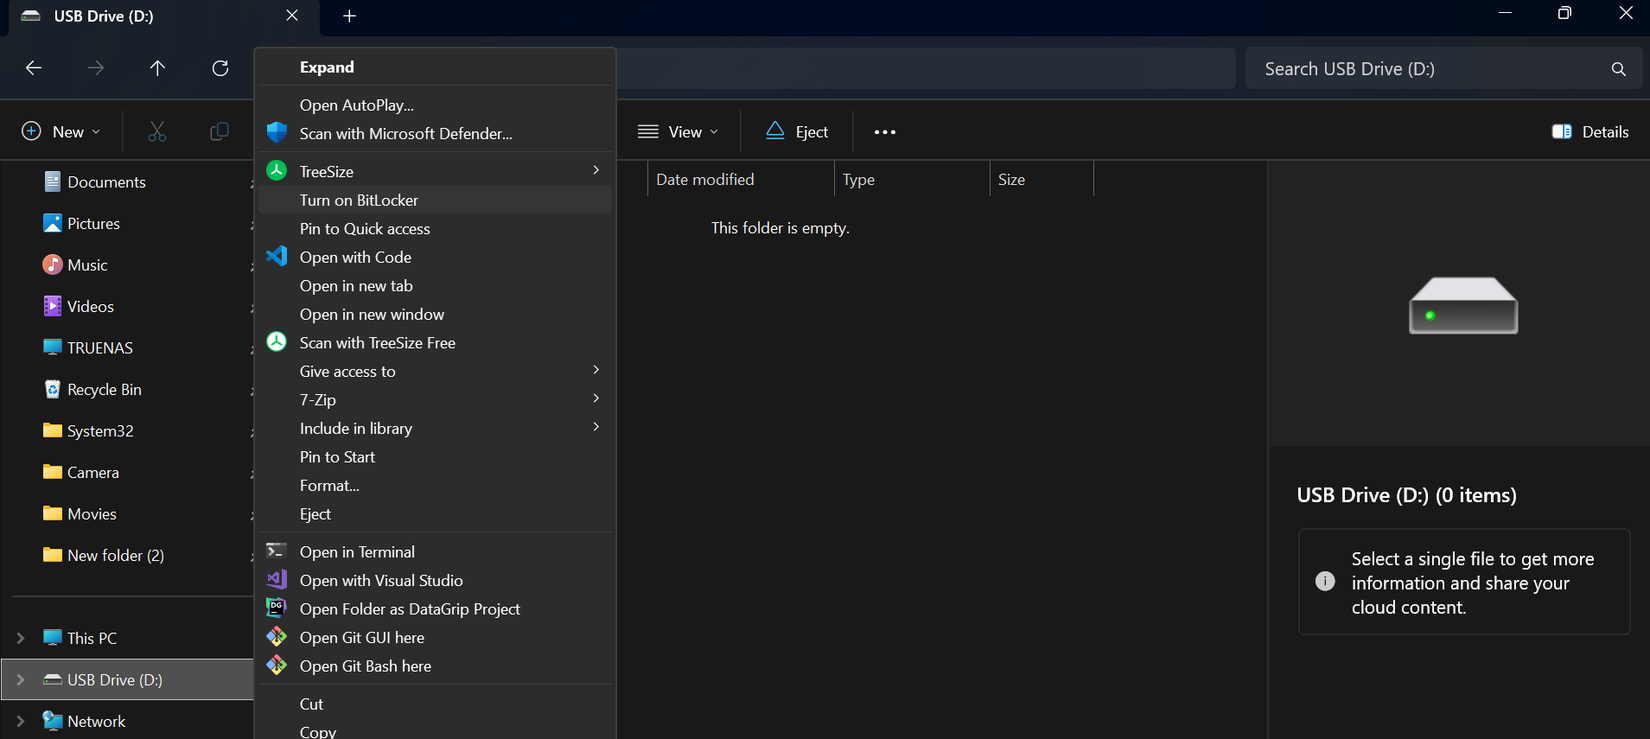Open the View dropdown menu
This screenshot has width=1650, height=739.
pos(678,132)
